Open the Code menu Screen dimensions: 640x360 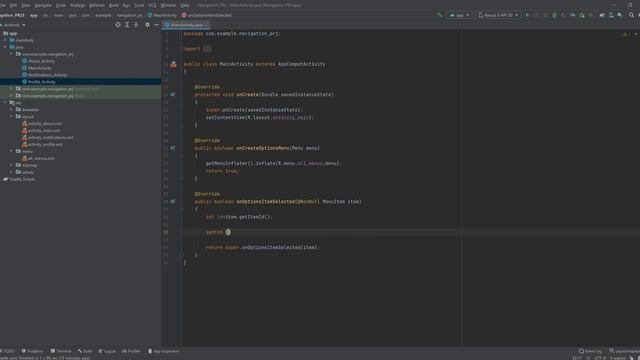[61, 5]
